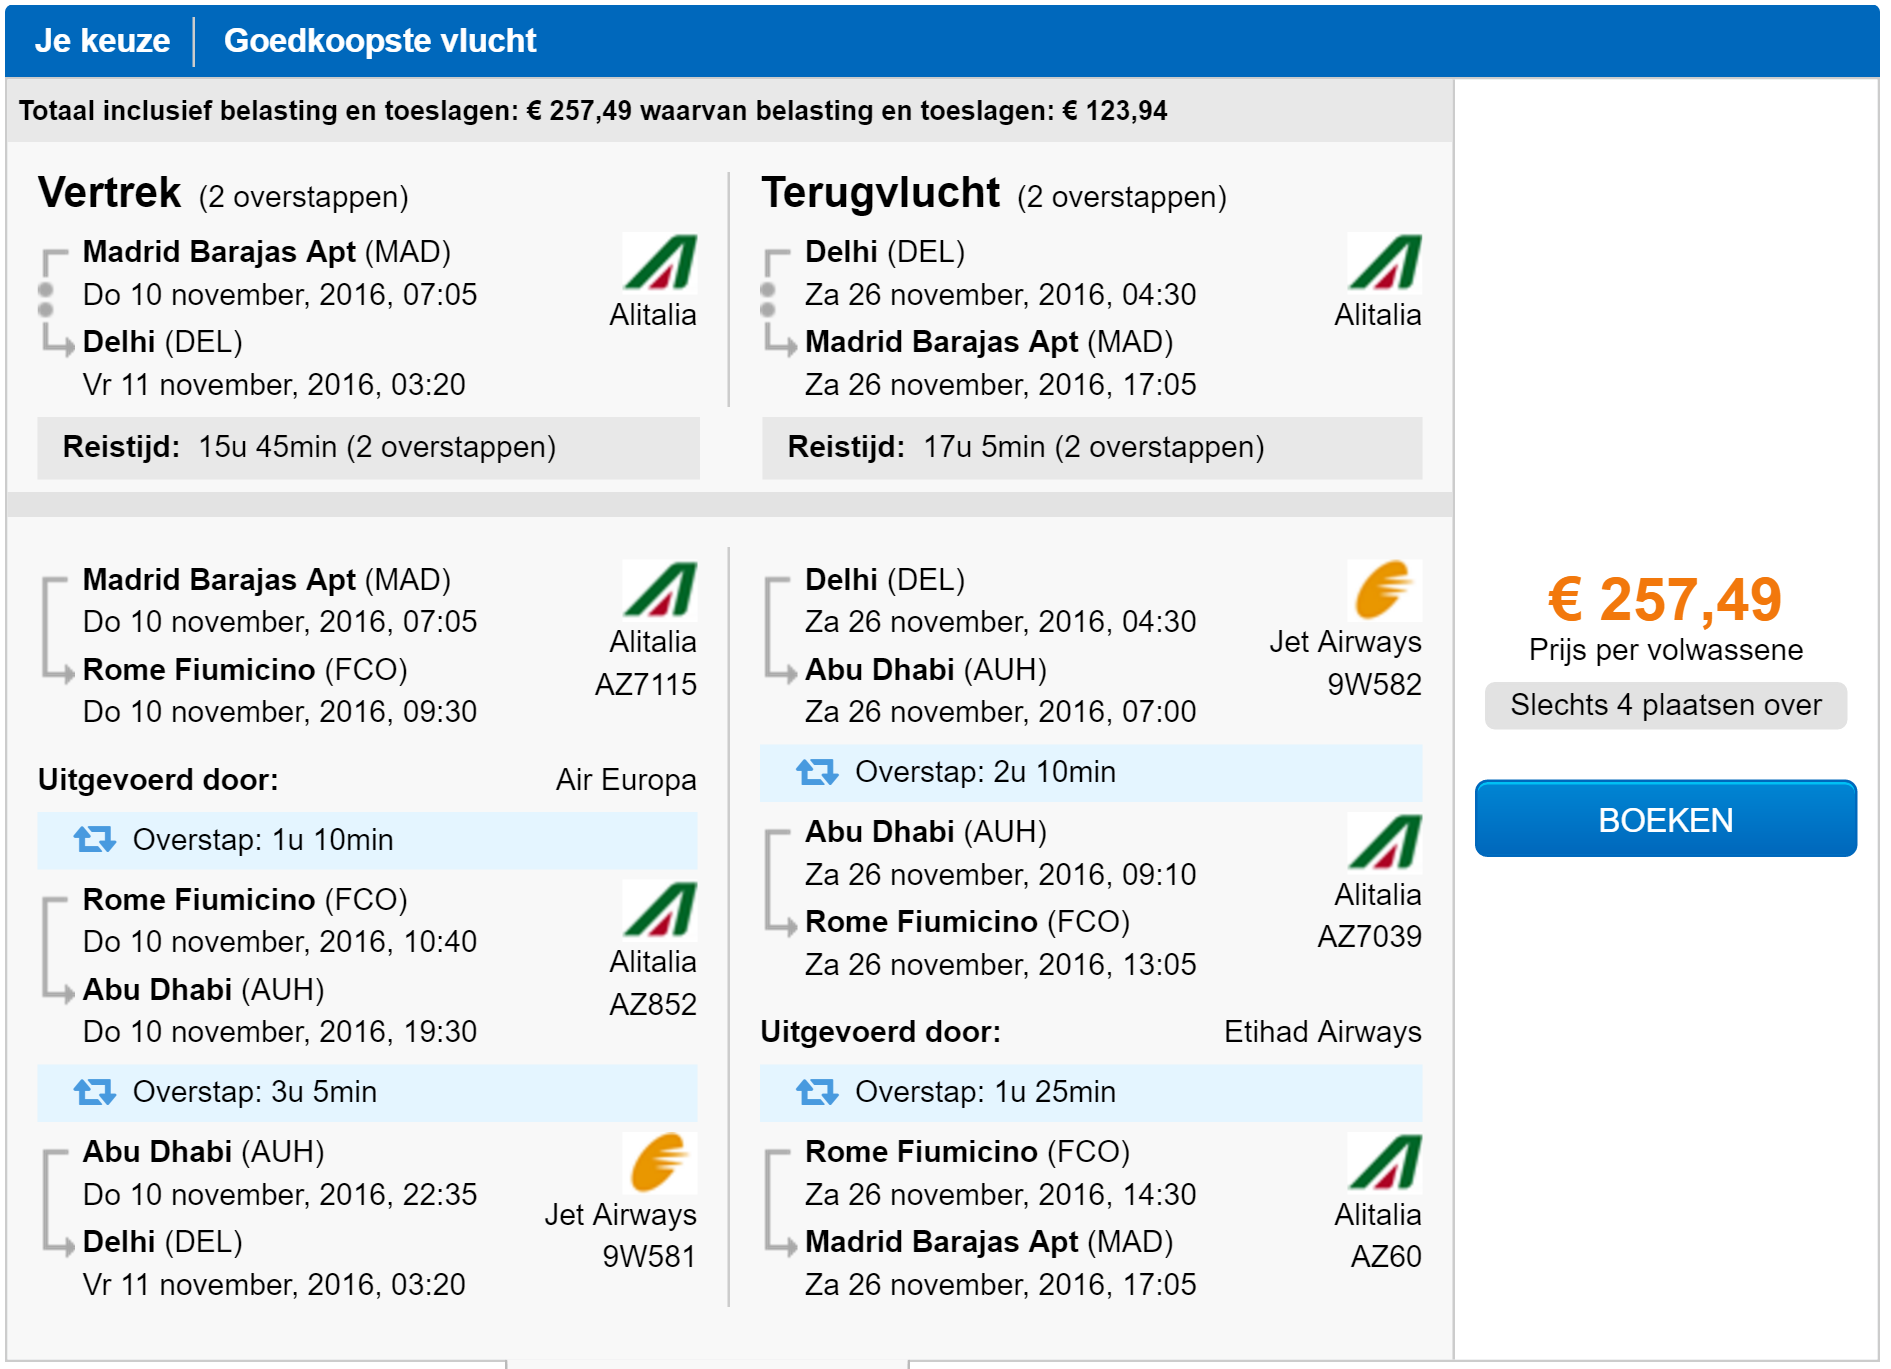Image resolution: width=1891 pixels, height=1369 pixels.
Task: Click the Alitalia logo for flight AZ852
Action: [x=659, y=910]
